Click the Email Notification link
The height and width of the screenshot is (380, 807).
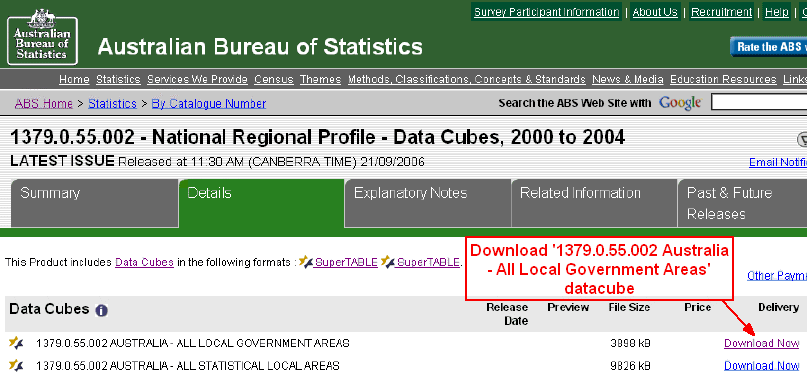(x=778, y=163)
